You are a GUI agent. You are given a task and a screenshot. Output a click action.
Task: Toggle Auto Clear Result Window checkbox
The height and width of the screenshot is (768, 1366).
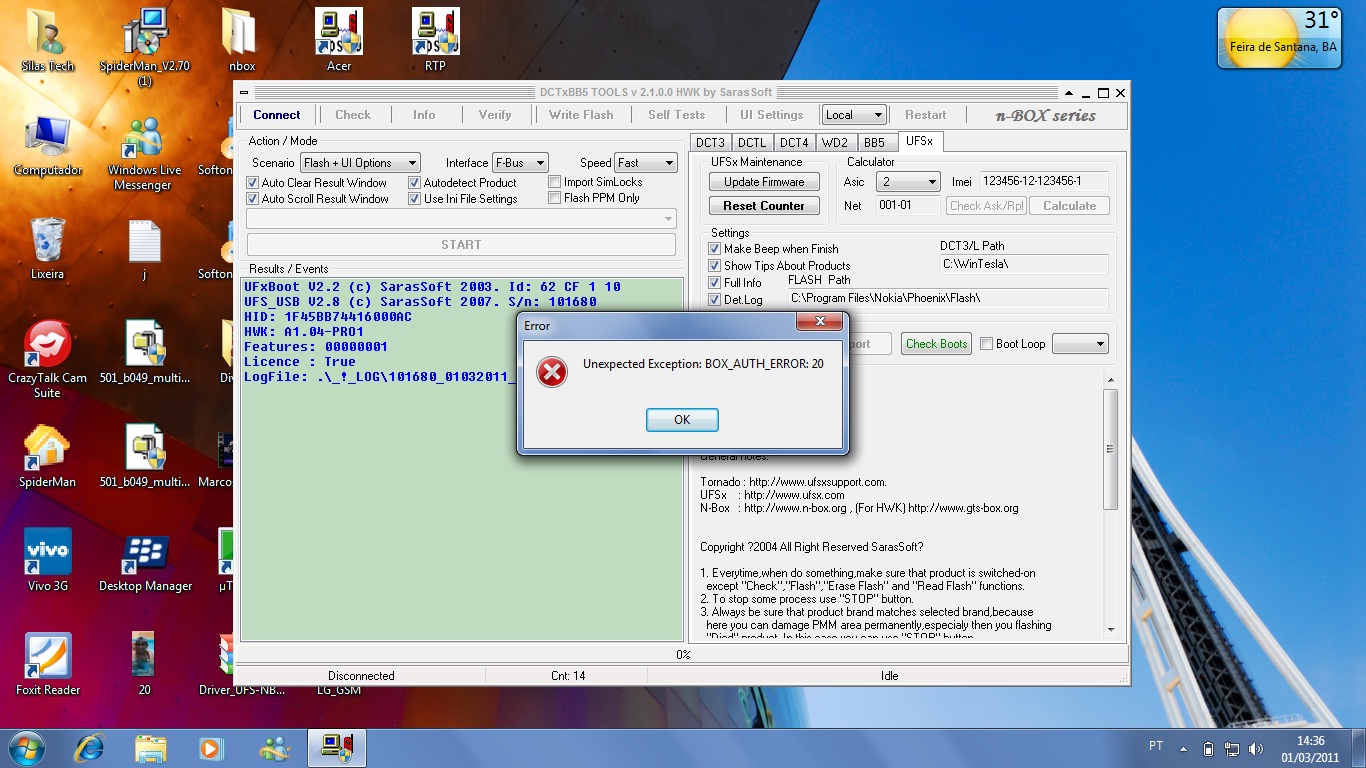tap(253, 183)
